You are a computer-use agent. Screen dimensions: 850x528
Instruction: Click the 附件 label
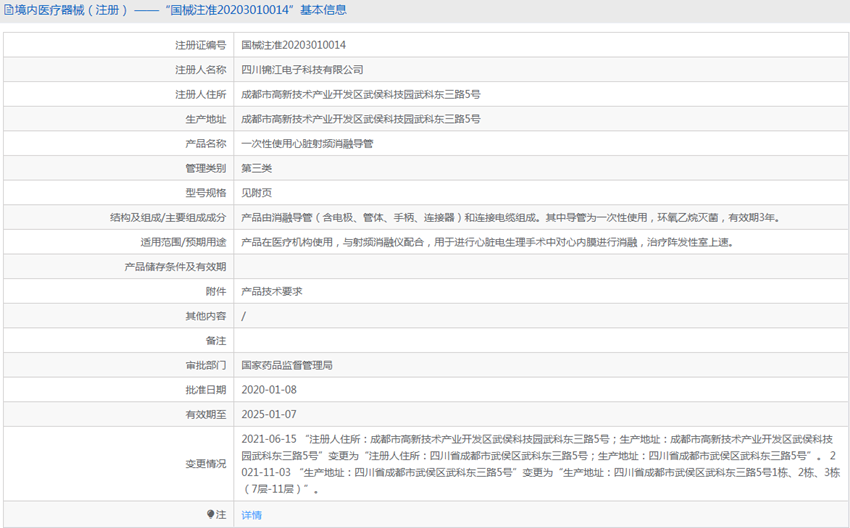pos(216,291)
